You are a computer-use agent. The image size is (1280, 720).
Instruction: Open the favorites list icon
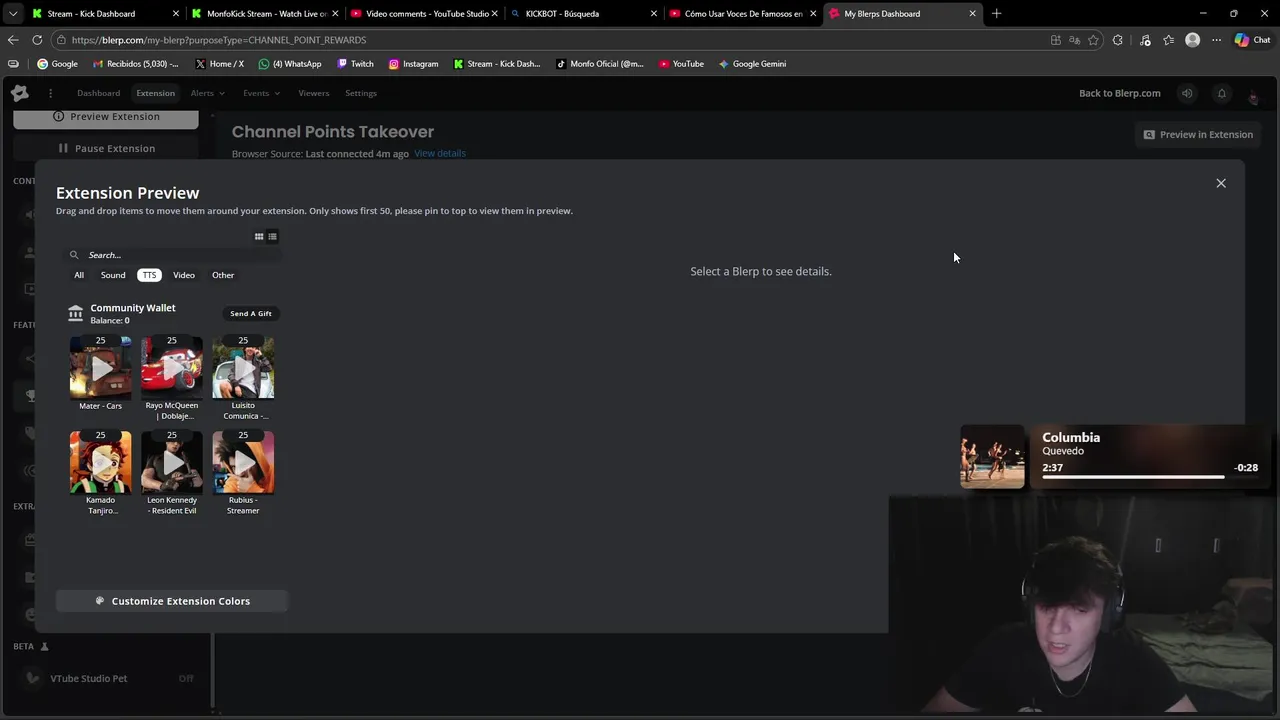tap(1168, 40)
